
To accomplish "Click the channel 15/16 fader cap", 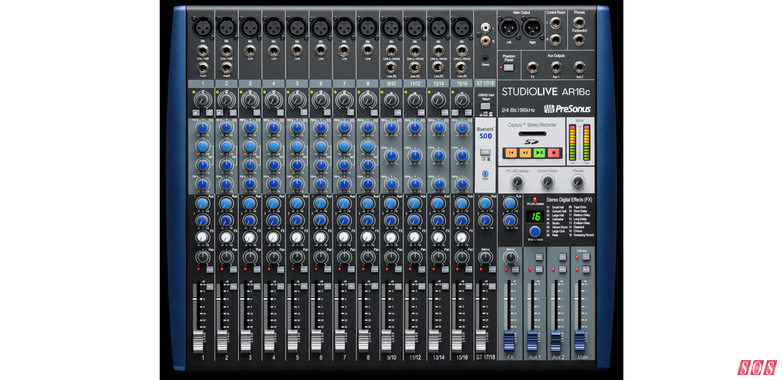I will (458, 341).
